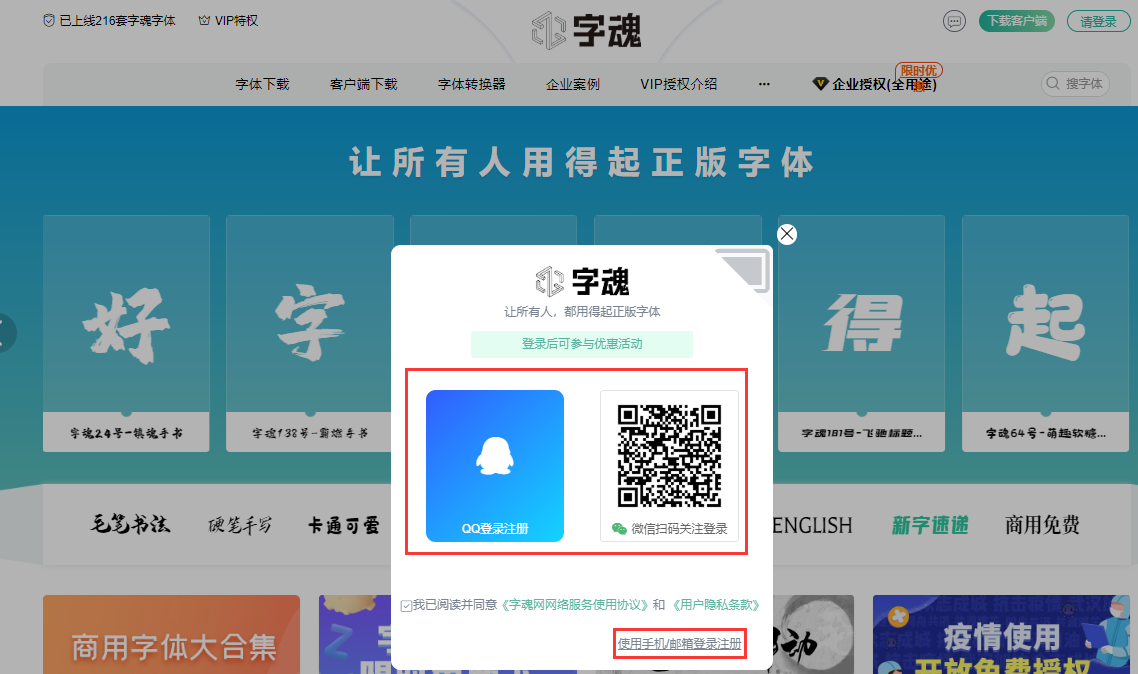
Task: Close the login popup with the X
Action: pos(787,234)
